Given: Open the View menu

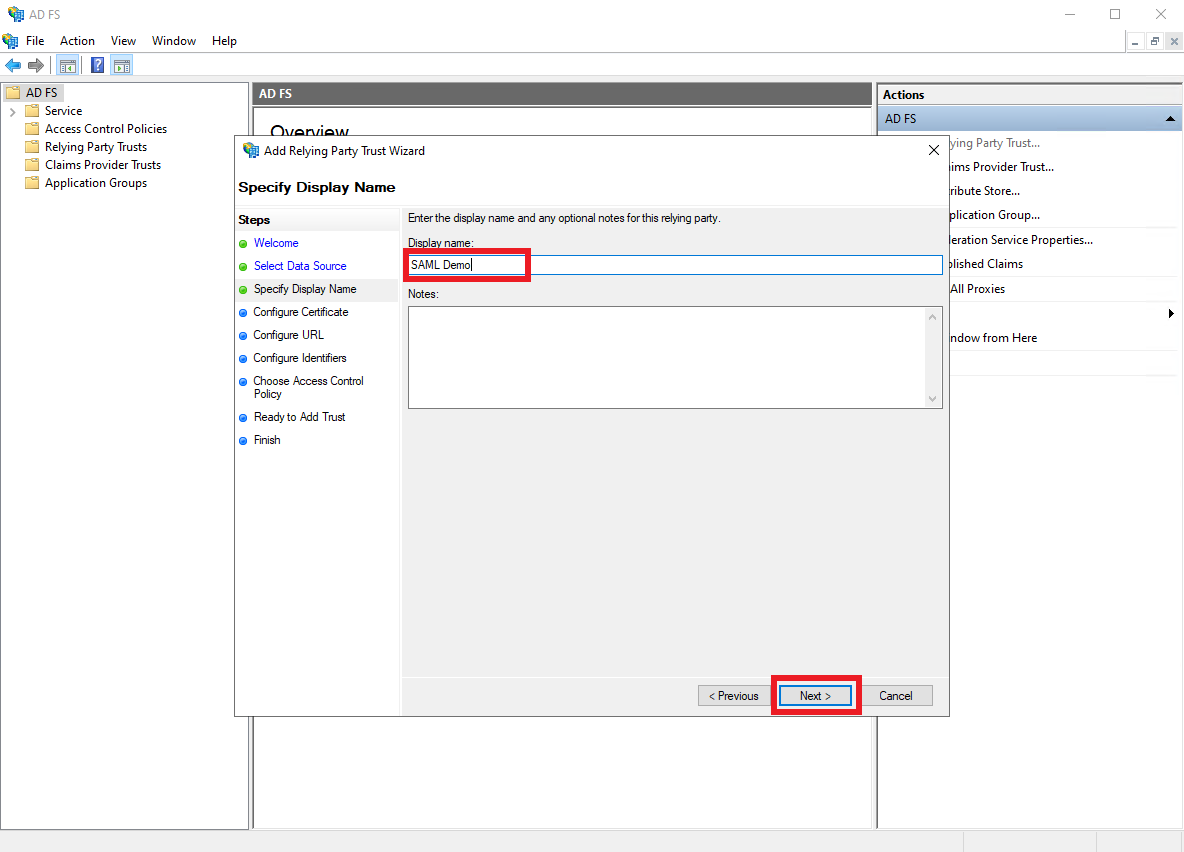Looking at the screenshot, I should [123, 41].
